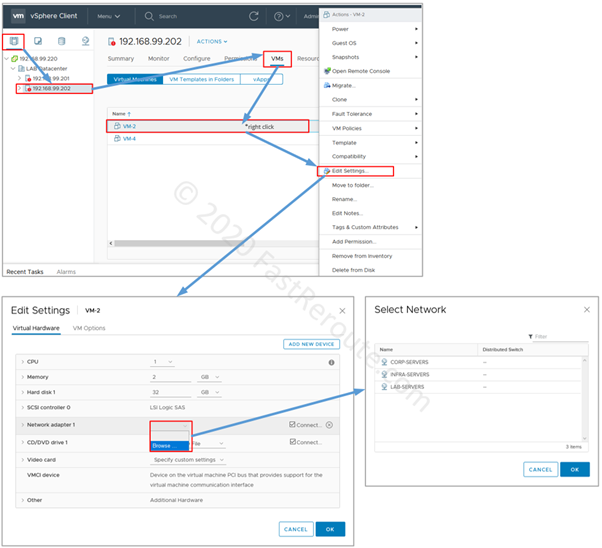Switch to the Configure tab
The width and height of the screenshot is (602, 548).
pyautogui.click(x=197, y=58)
